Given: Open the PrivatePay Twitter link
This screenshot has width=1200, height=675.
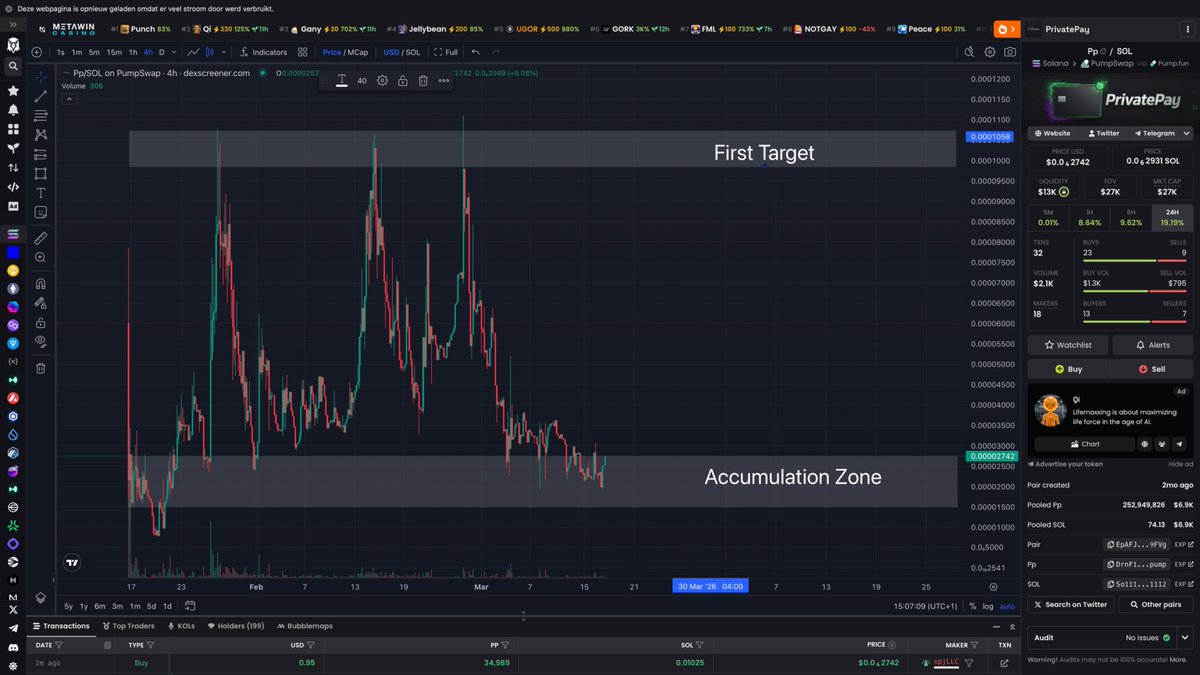Looking at the screenshot, I should 1103,133.
